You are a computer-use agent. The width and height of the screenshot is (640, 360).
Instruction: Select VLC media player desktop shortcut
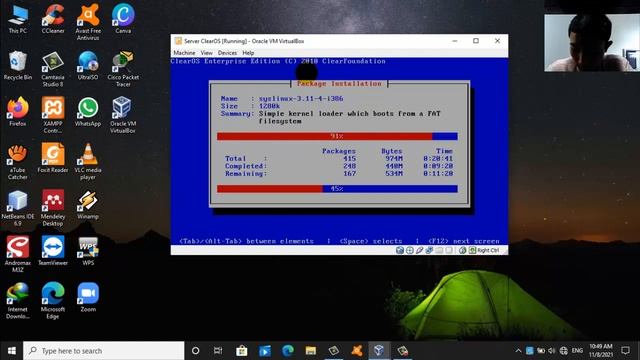tap(88, 162)
